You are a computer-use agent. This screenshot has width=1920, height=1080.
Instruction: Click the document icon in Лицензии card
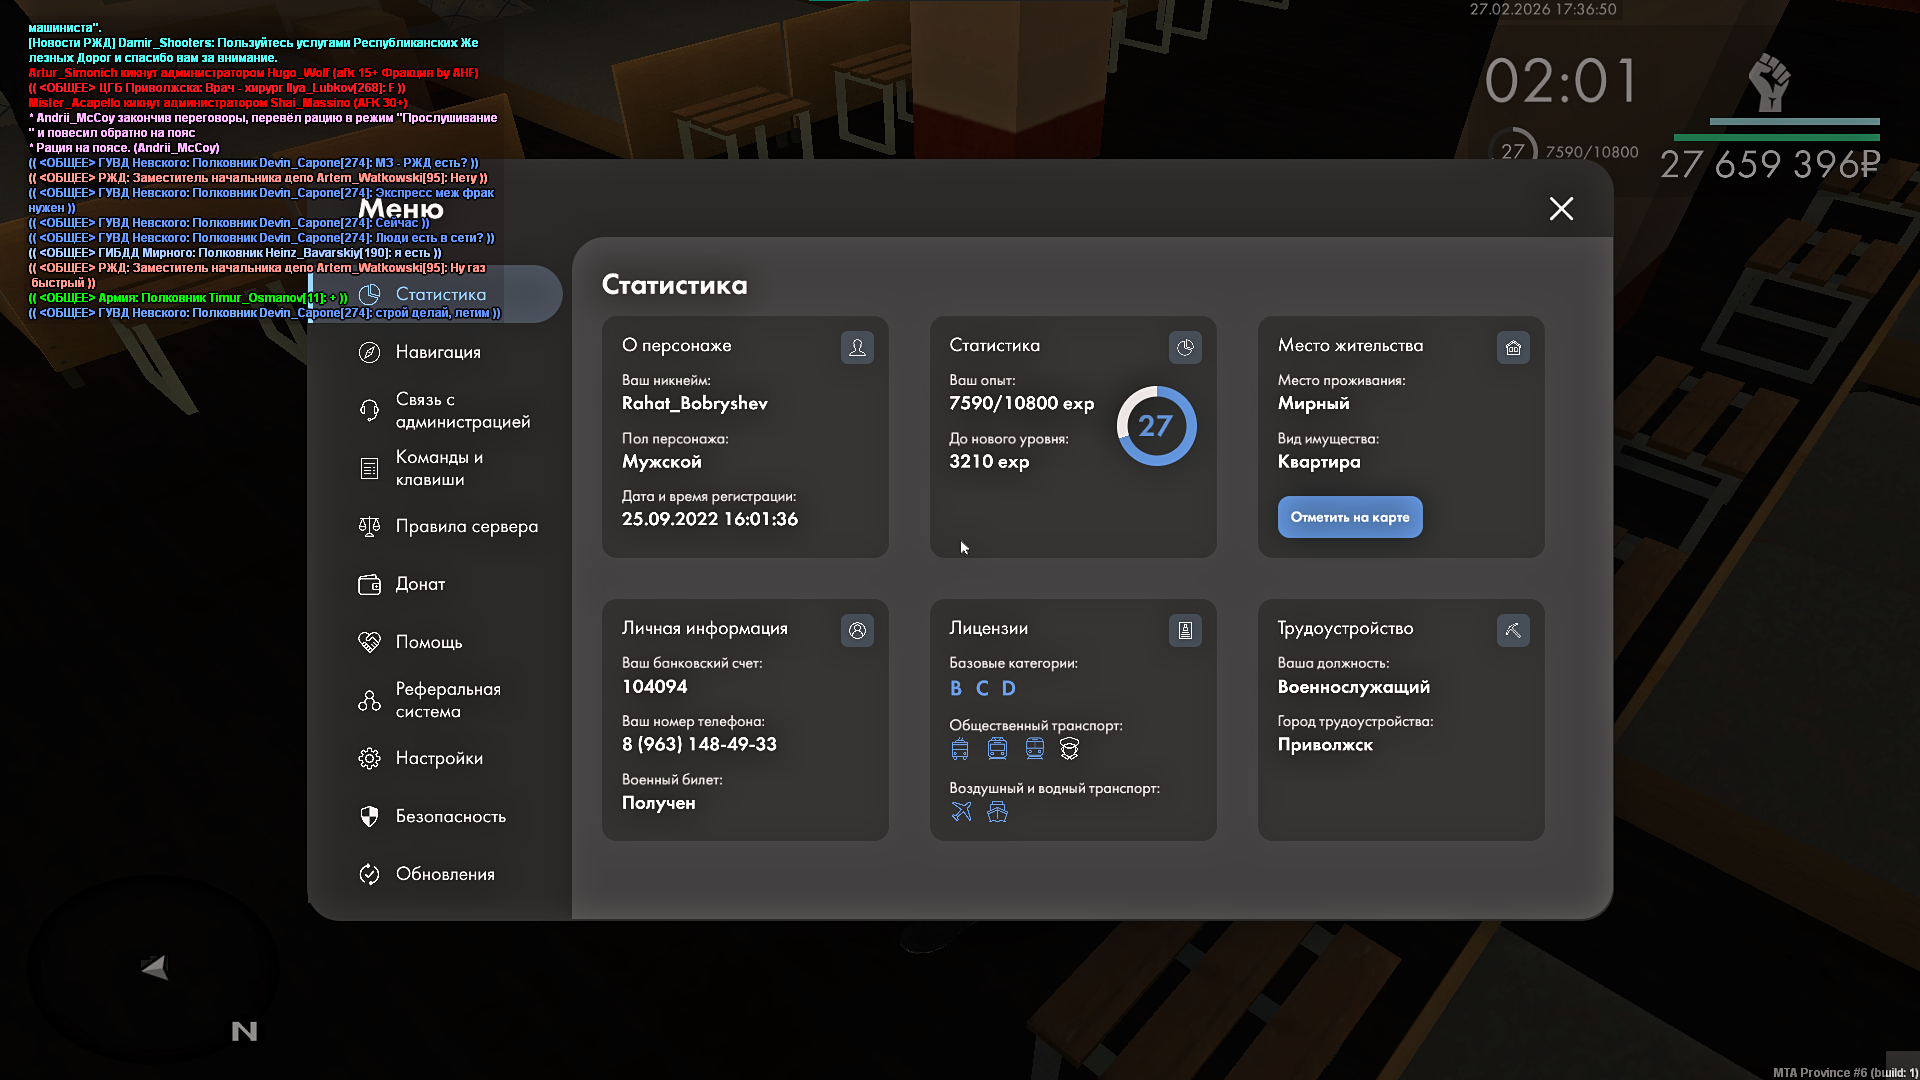pyautogui.click(x=1185, y=630)
